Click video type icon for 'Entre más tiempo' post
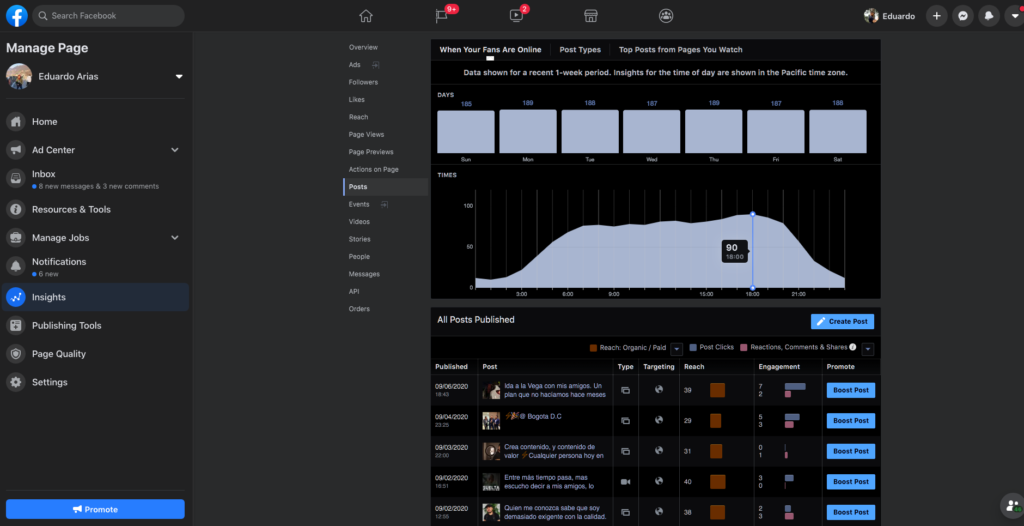Screen dimensions: 1024x526 tap(625, 482)
